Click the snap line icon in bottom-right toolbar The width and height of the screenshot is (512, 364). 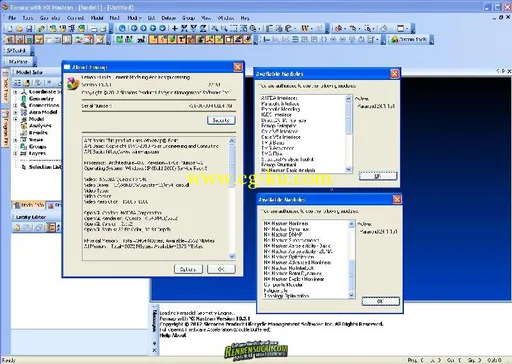click(266, 40)
